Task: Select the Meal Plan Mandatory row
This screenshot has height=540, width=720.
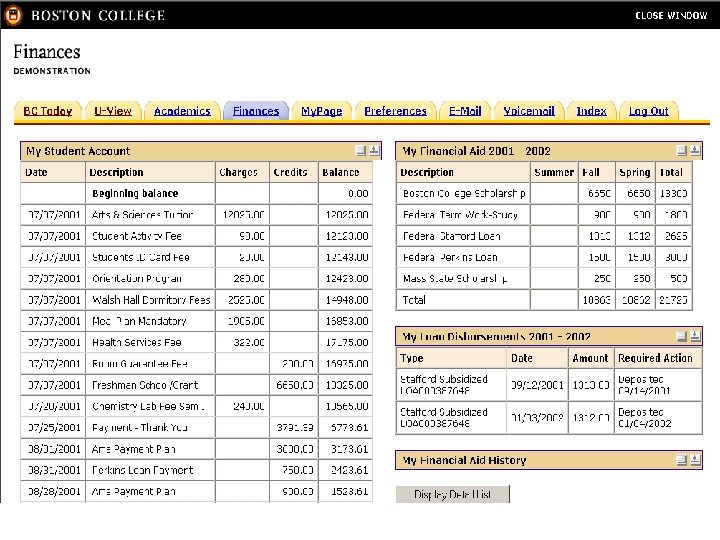Action: click(196, 321)
